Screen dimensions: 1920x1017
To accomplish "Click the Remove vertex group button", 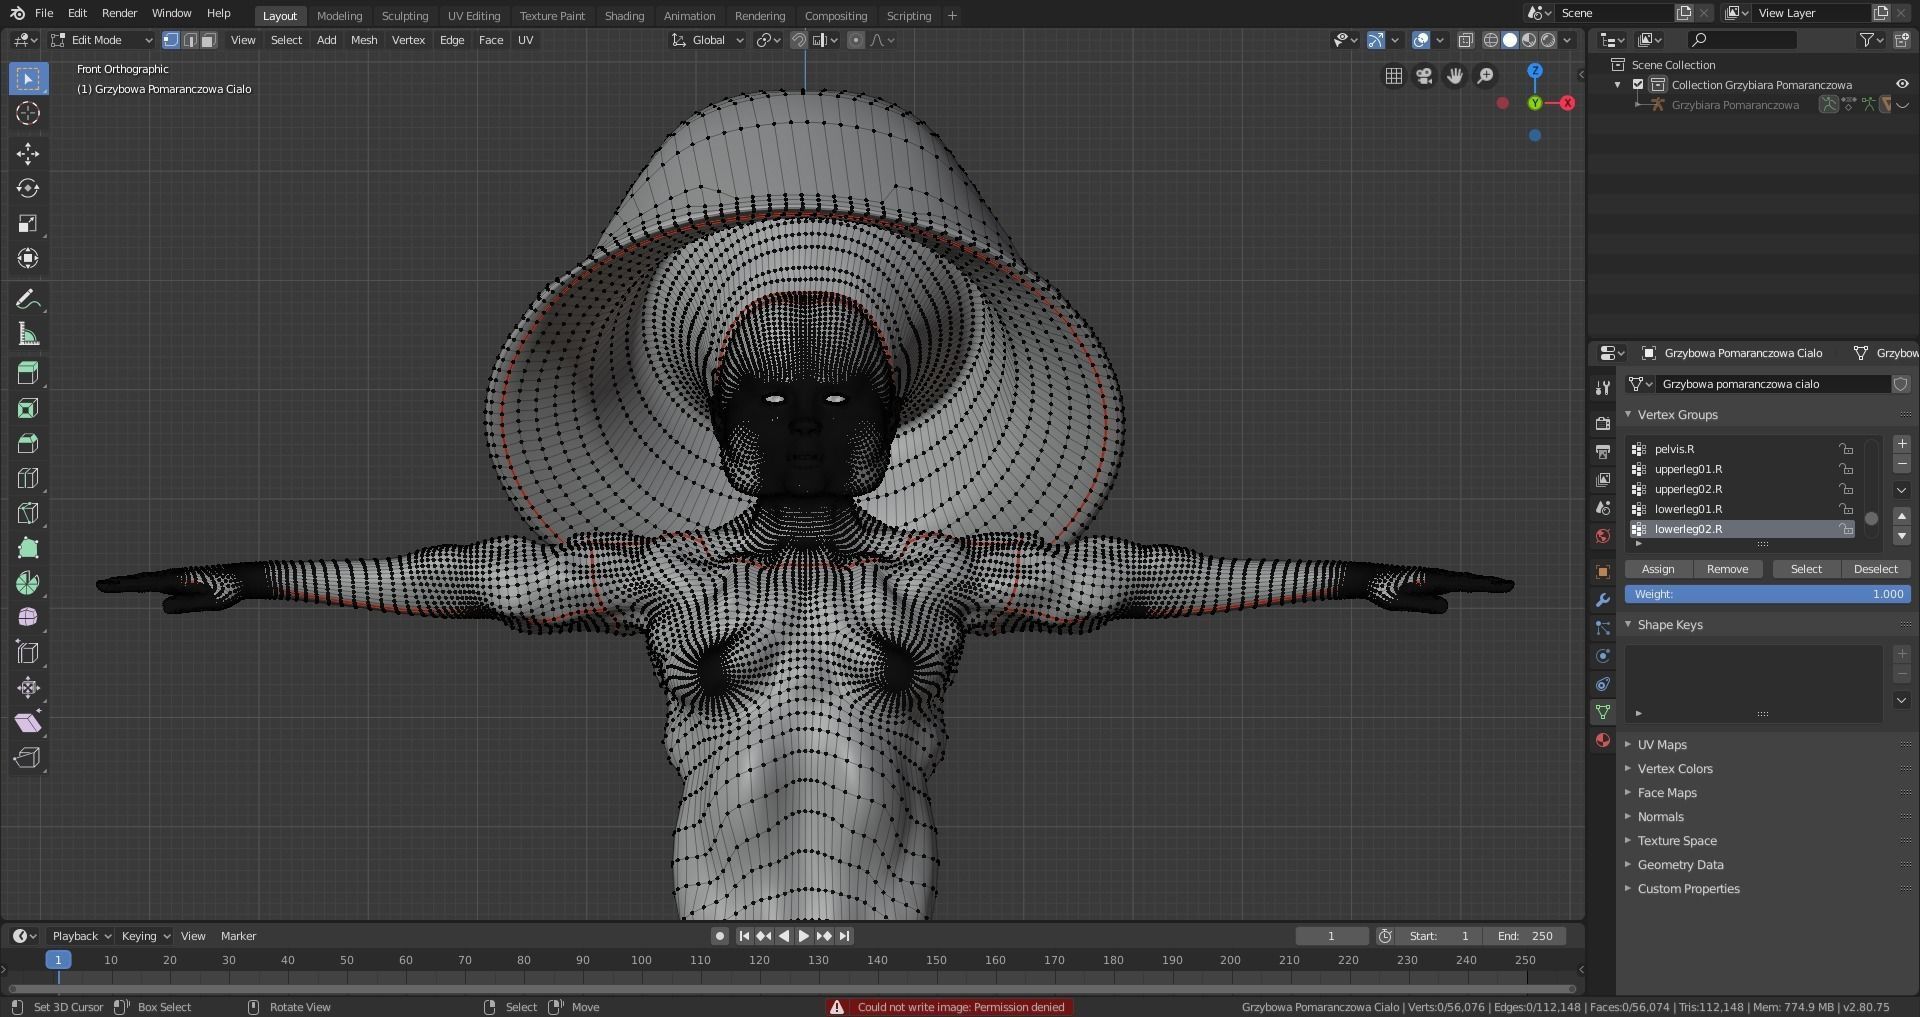I will pos(1727,569).
